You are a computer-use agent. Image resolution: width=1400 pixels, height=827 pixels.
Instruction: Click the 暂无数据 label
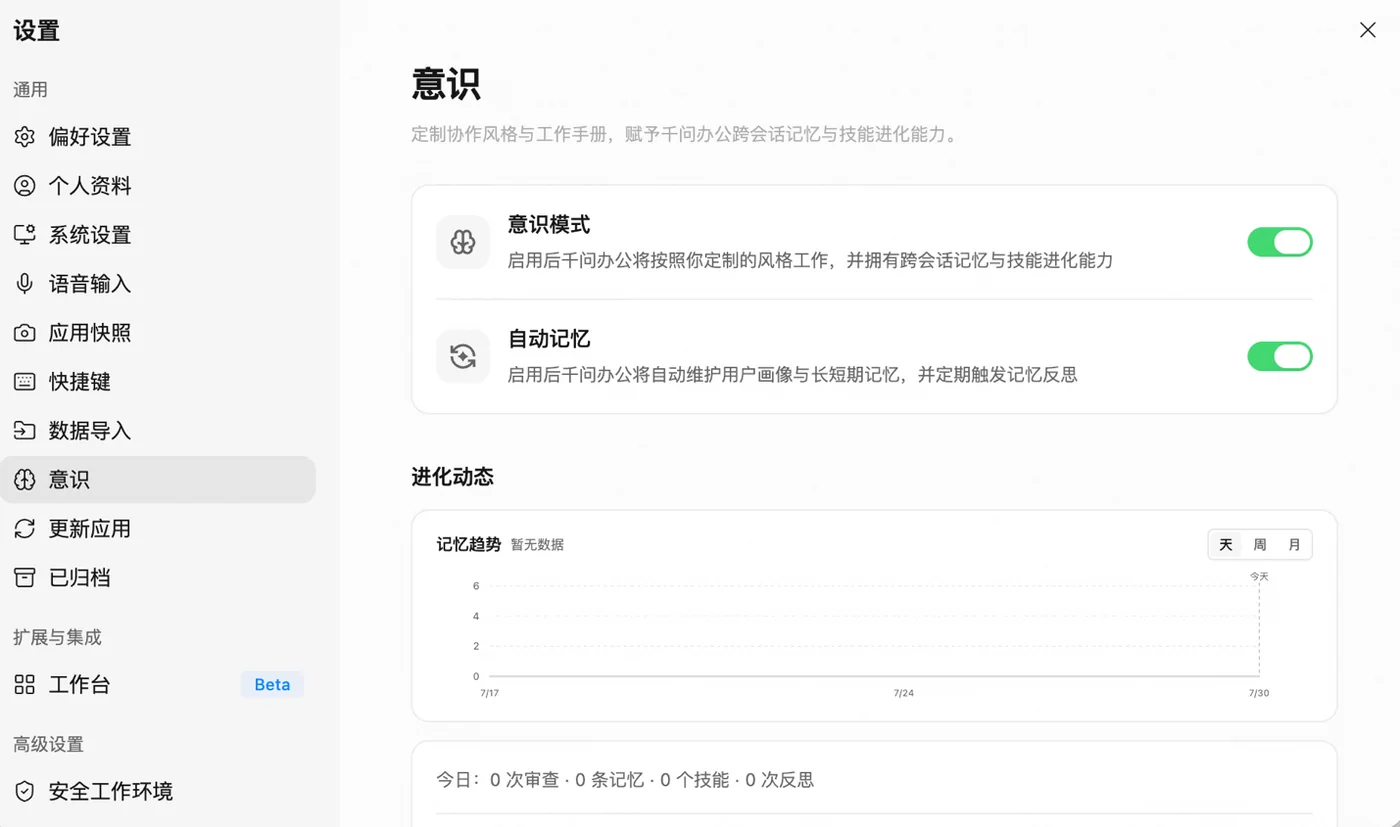tap(537, 545)
